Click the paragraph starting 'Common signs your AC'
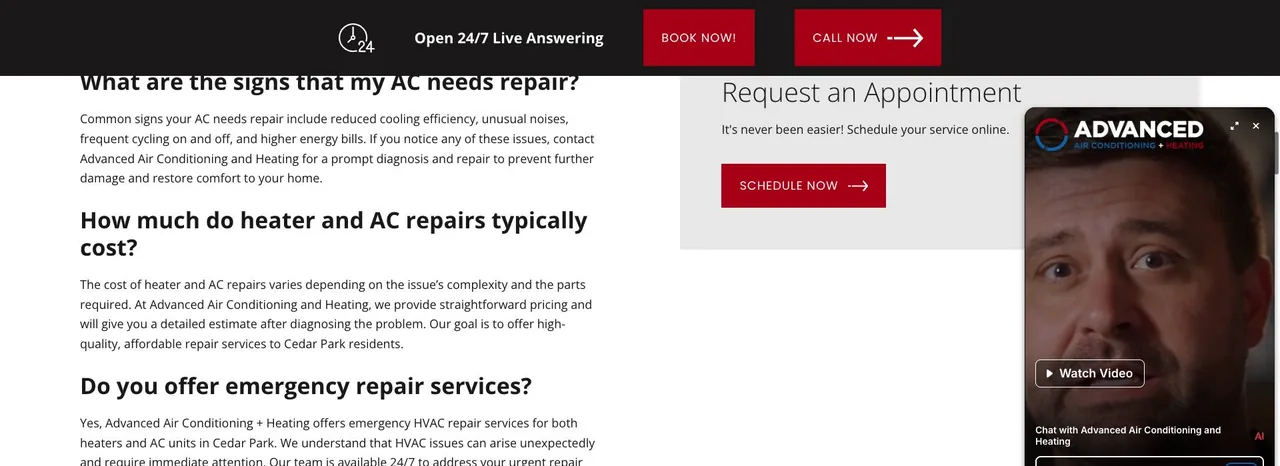The height and width of the screenshot is (466, 1280). [337, 148]
